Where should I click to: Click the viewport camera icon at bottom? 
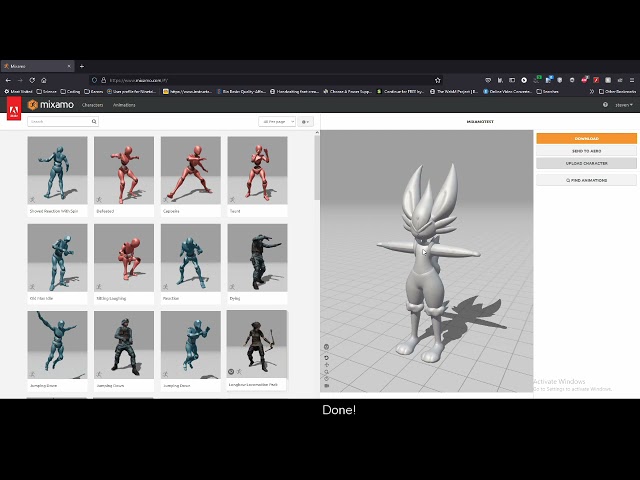[x=327, y=386]
